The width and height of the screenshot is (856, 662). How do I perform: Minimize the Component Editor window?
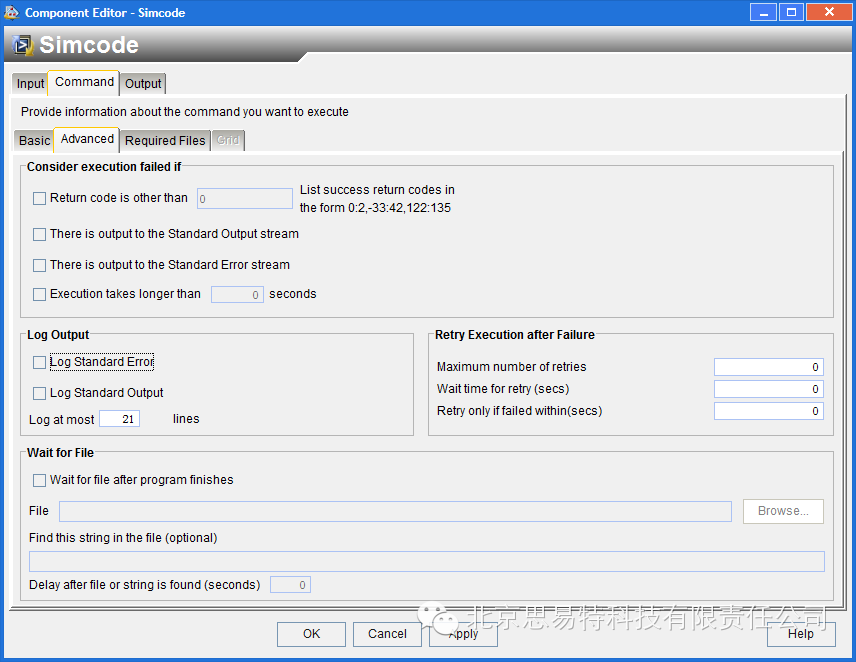click(x=763, y=12)
